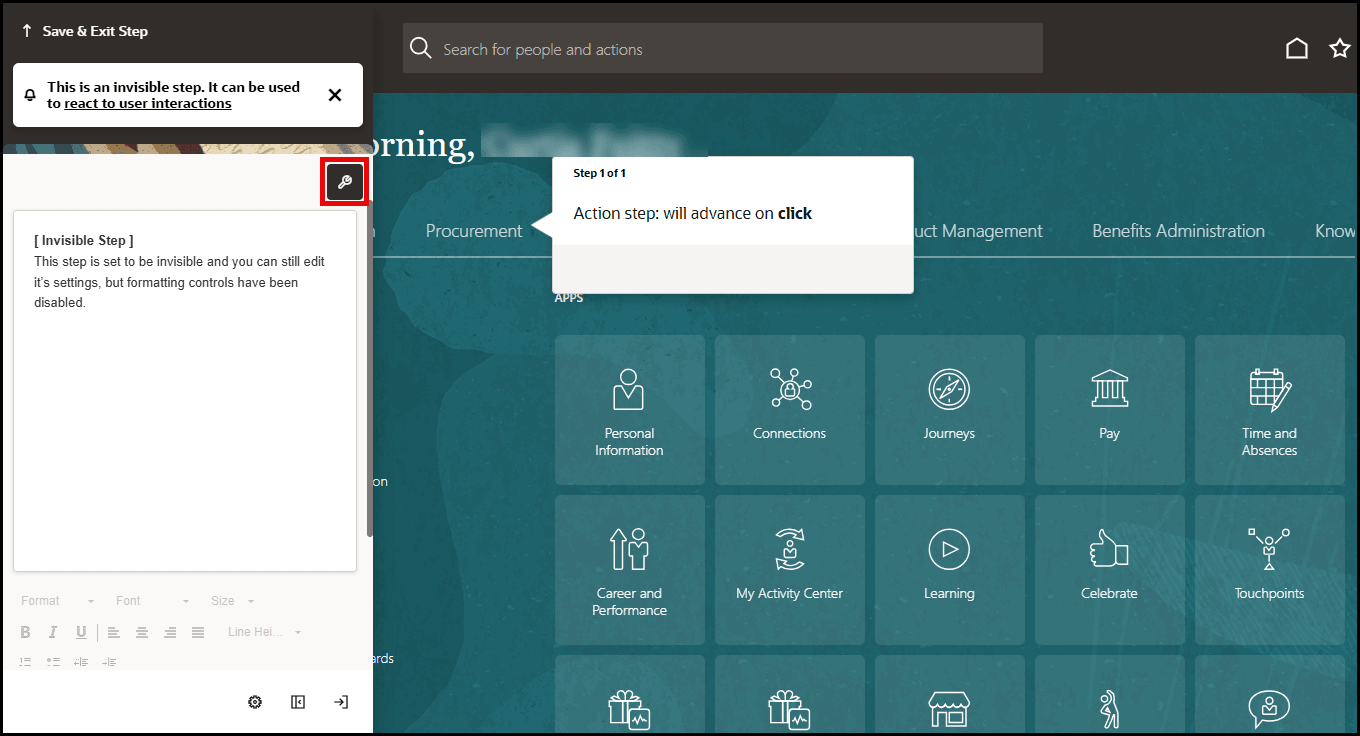Screen dimensions: 1360x736
Task: Switch to the Product Management tab
Action: coord(978,231)
